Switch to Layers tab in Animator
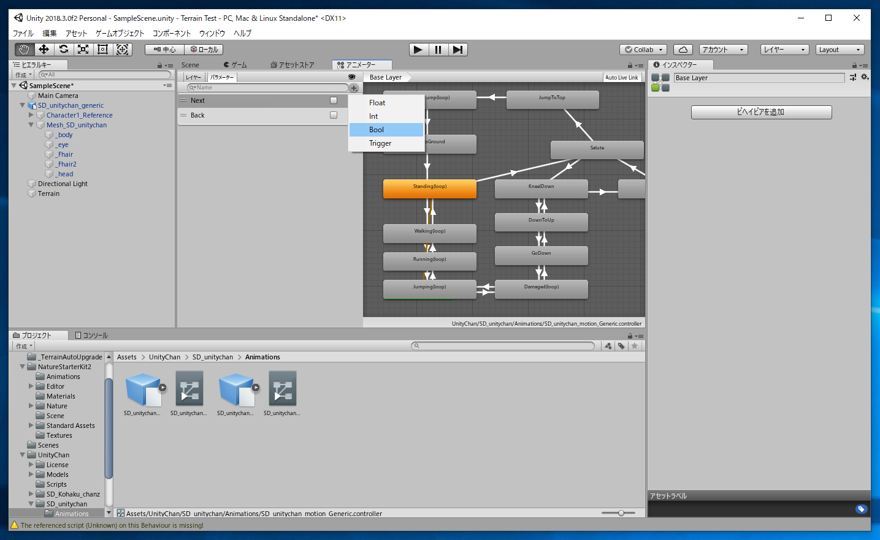 [x=192, y=77]
